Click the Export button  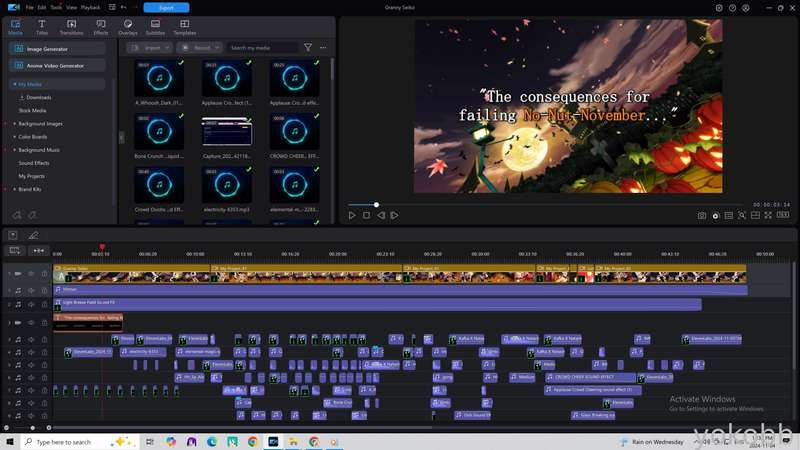166,8
